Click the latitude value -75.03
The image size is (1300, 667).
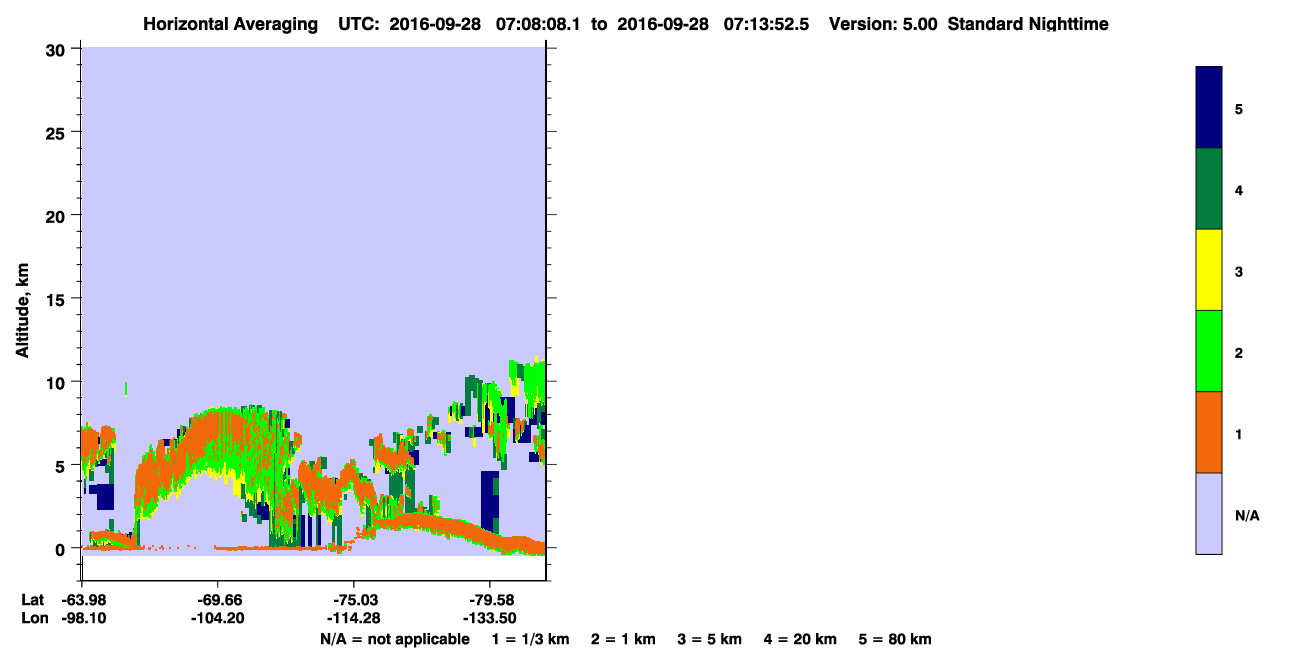point(354,600)
